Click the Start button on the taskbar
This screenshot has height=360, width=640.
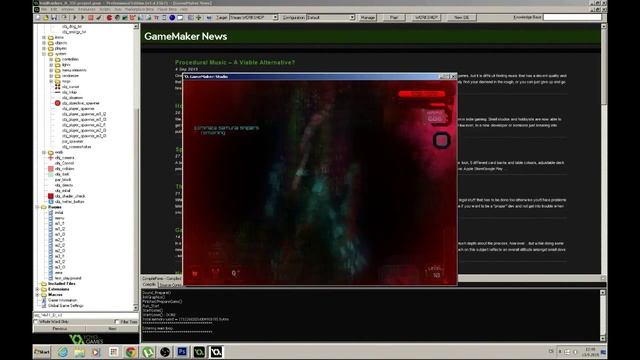(x=42, y=352)
